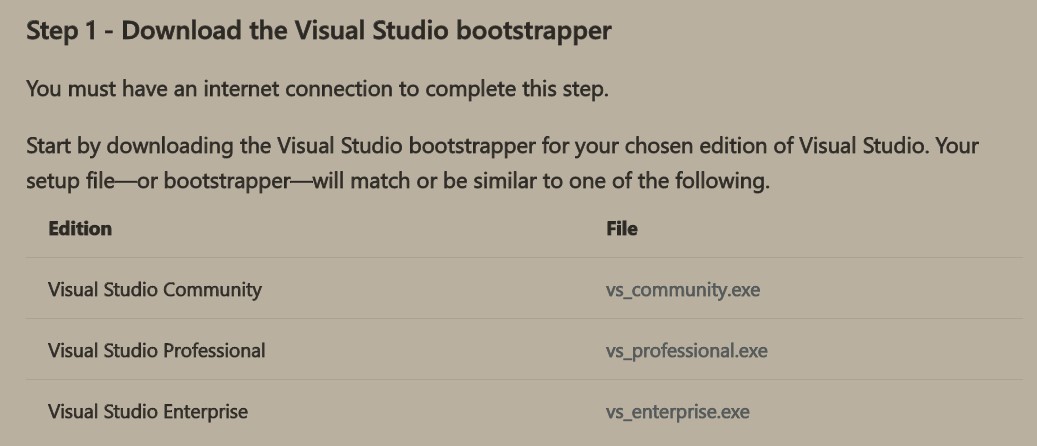This screenshot has height=446, width=1037.
Task: Select the Visual Studio Professional cell
Action: 157,351
